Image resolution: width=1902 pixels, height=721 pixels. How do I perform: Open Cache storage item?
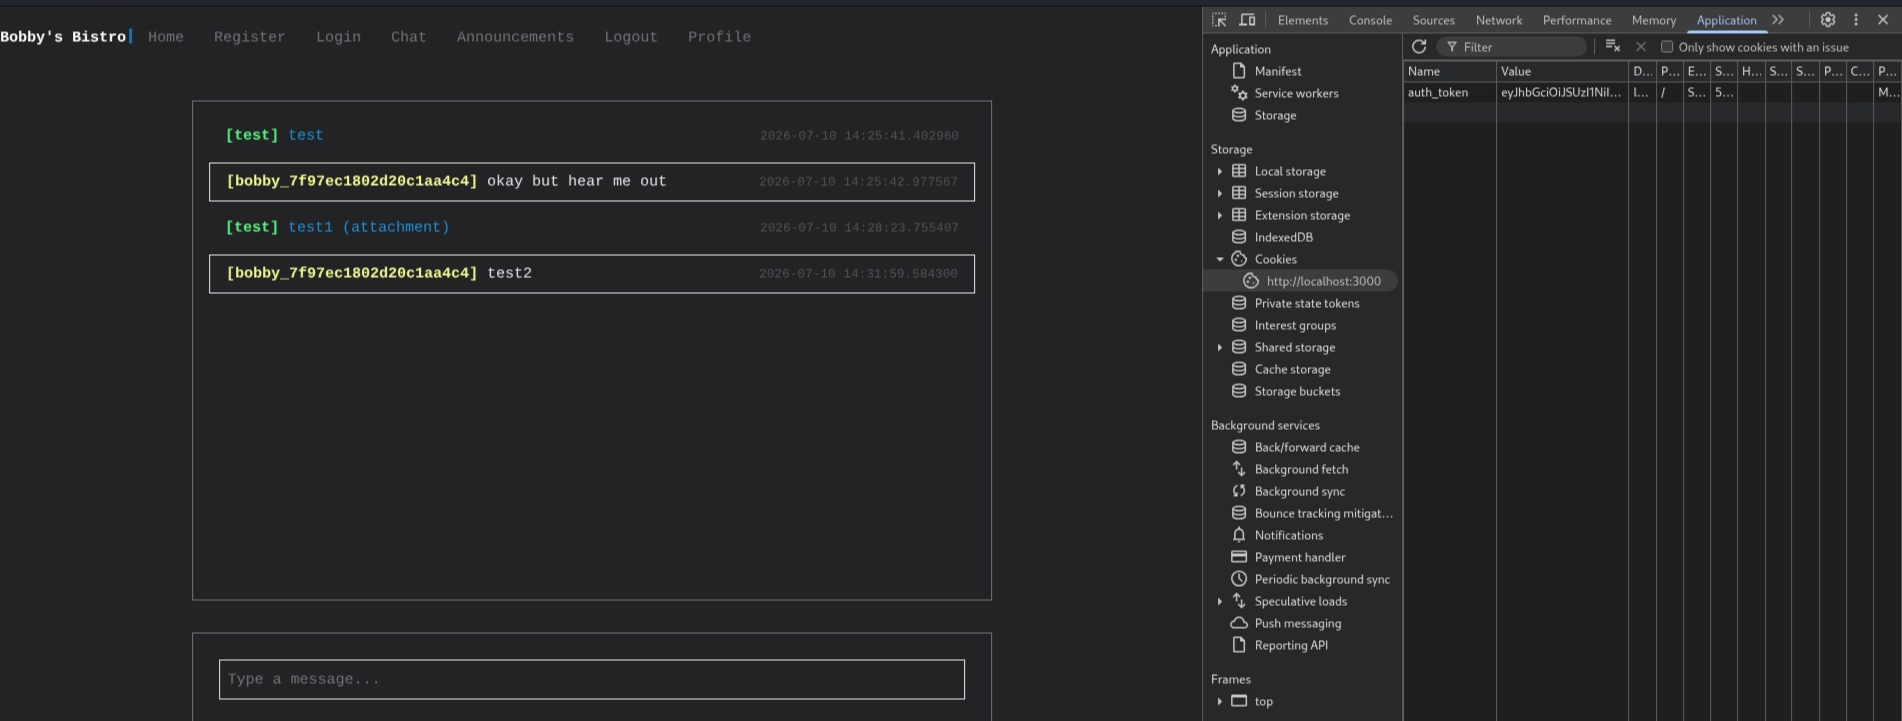coord(1292,369)
